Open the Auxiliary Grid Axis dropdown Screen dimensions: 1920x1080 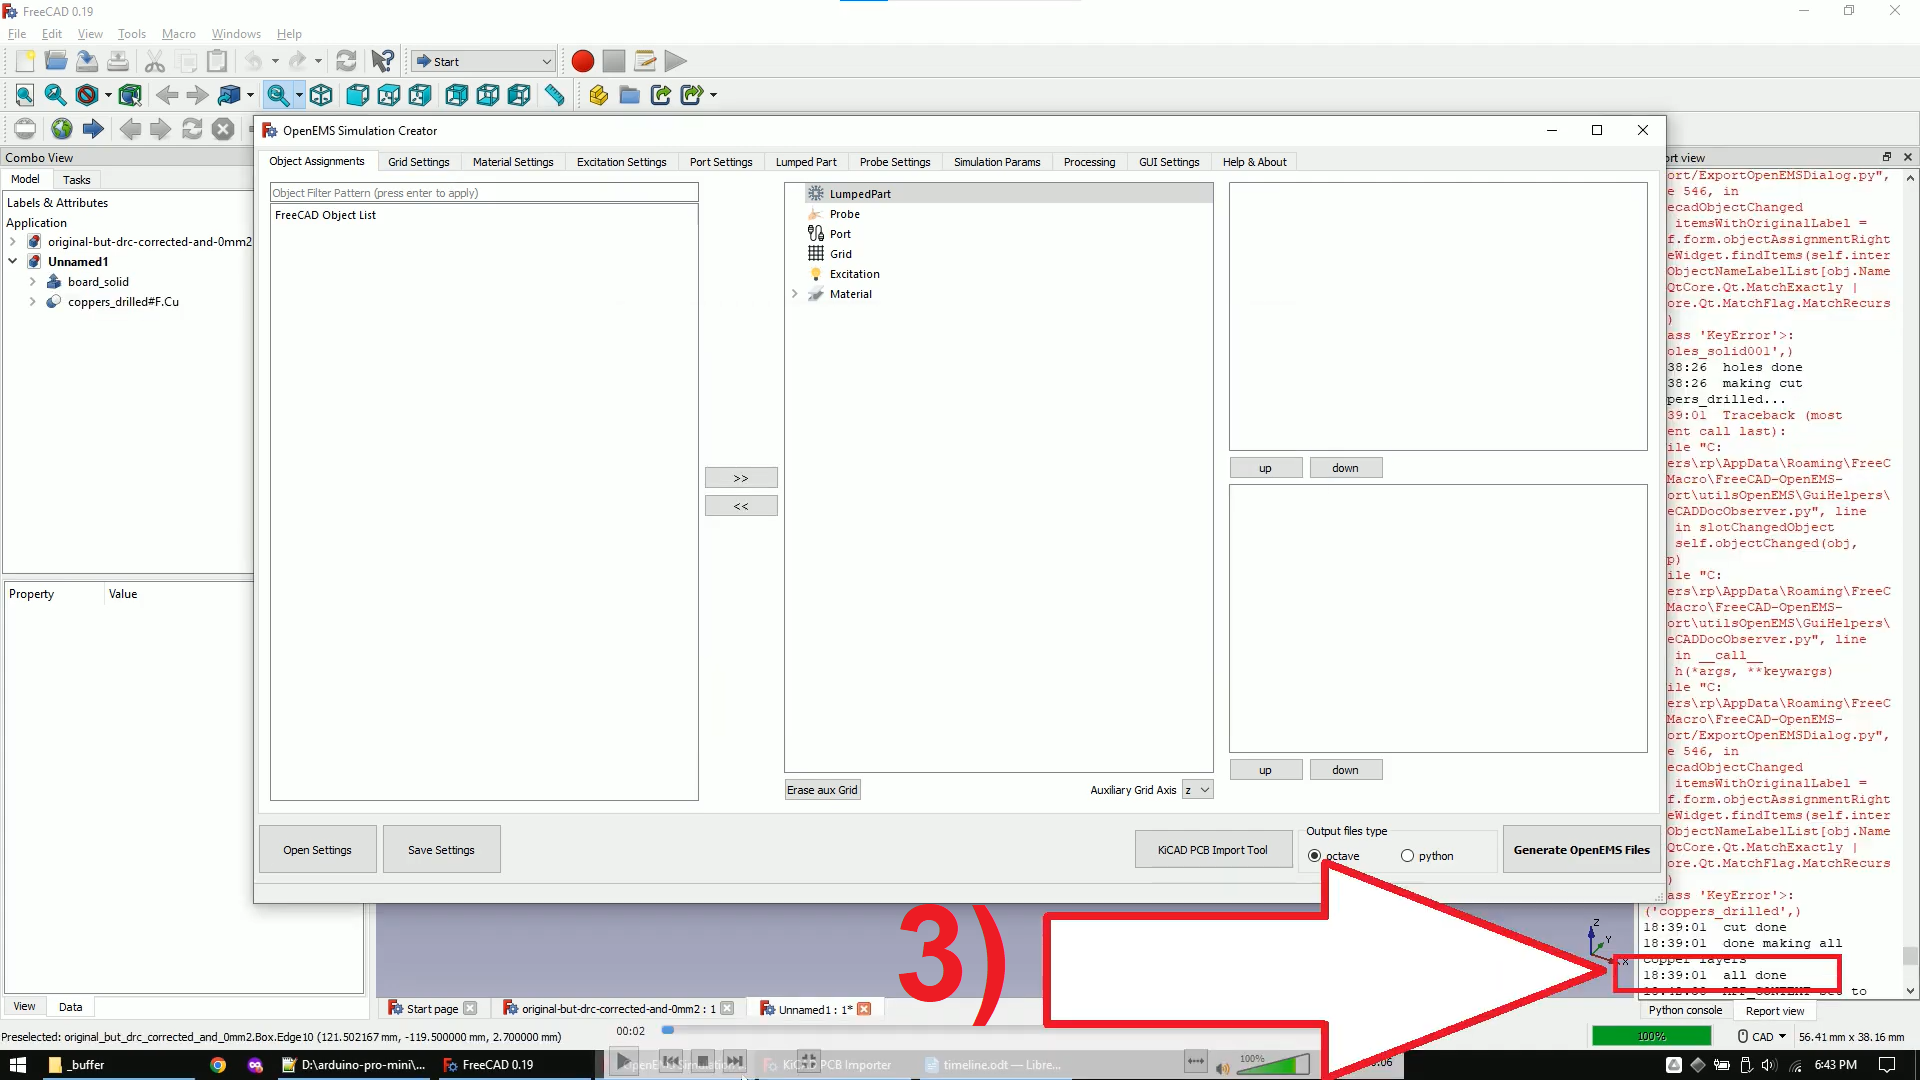[x=1197, y=790]
